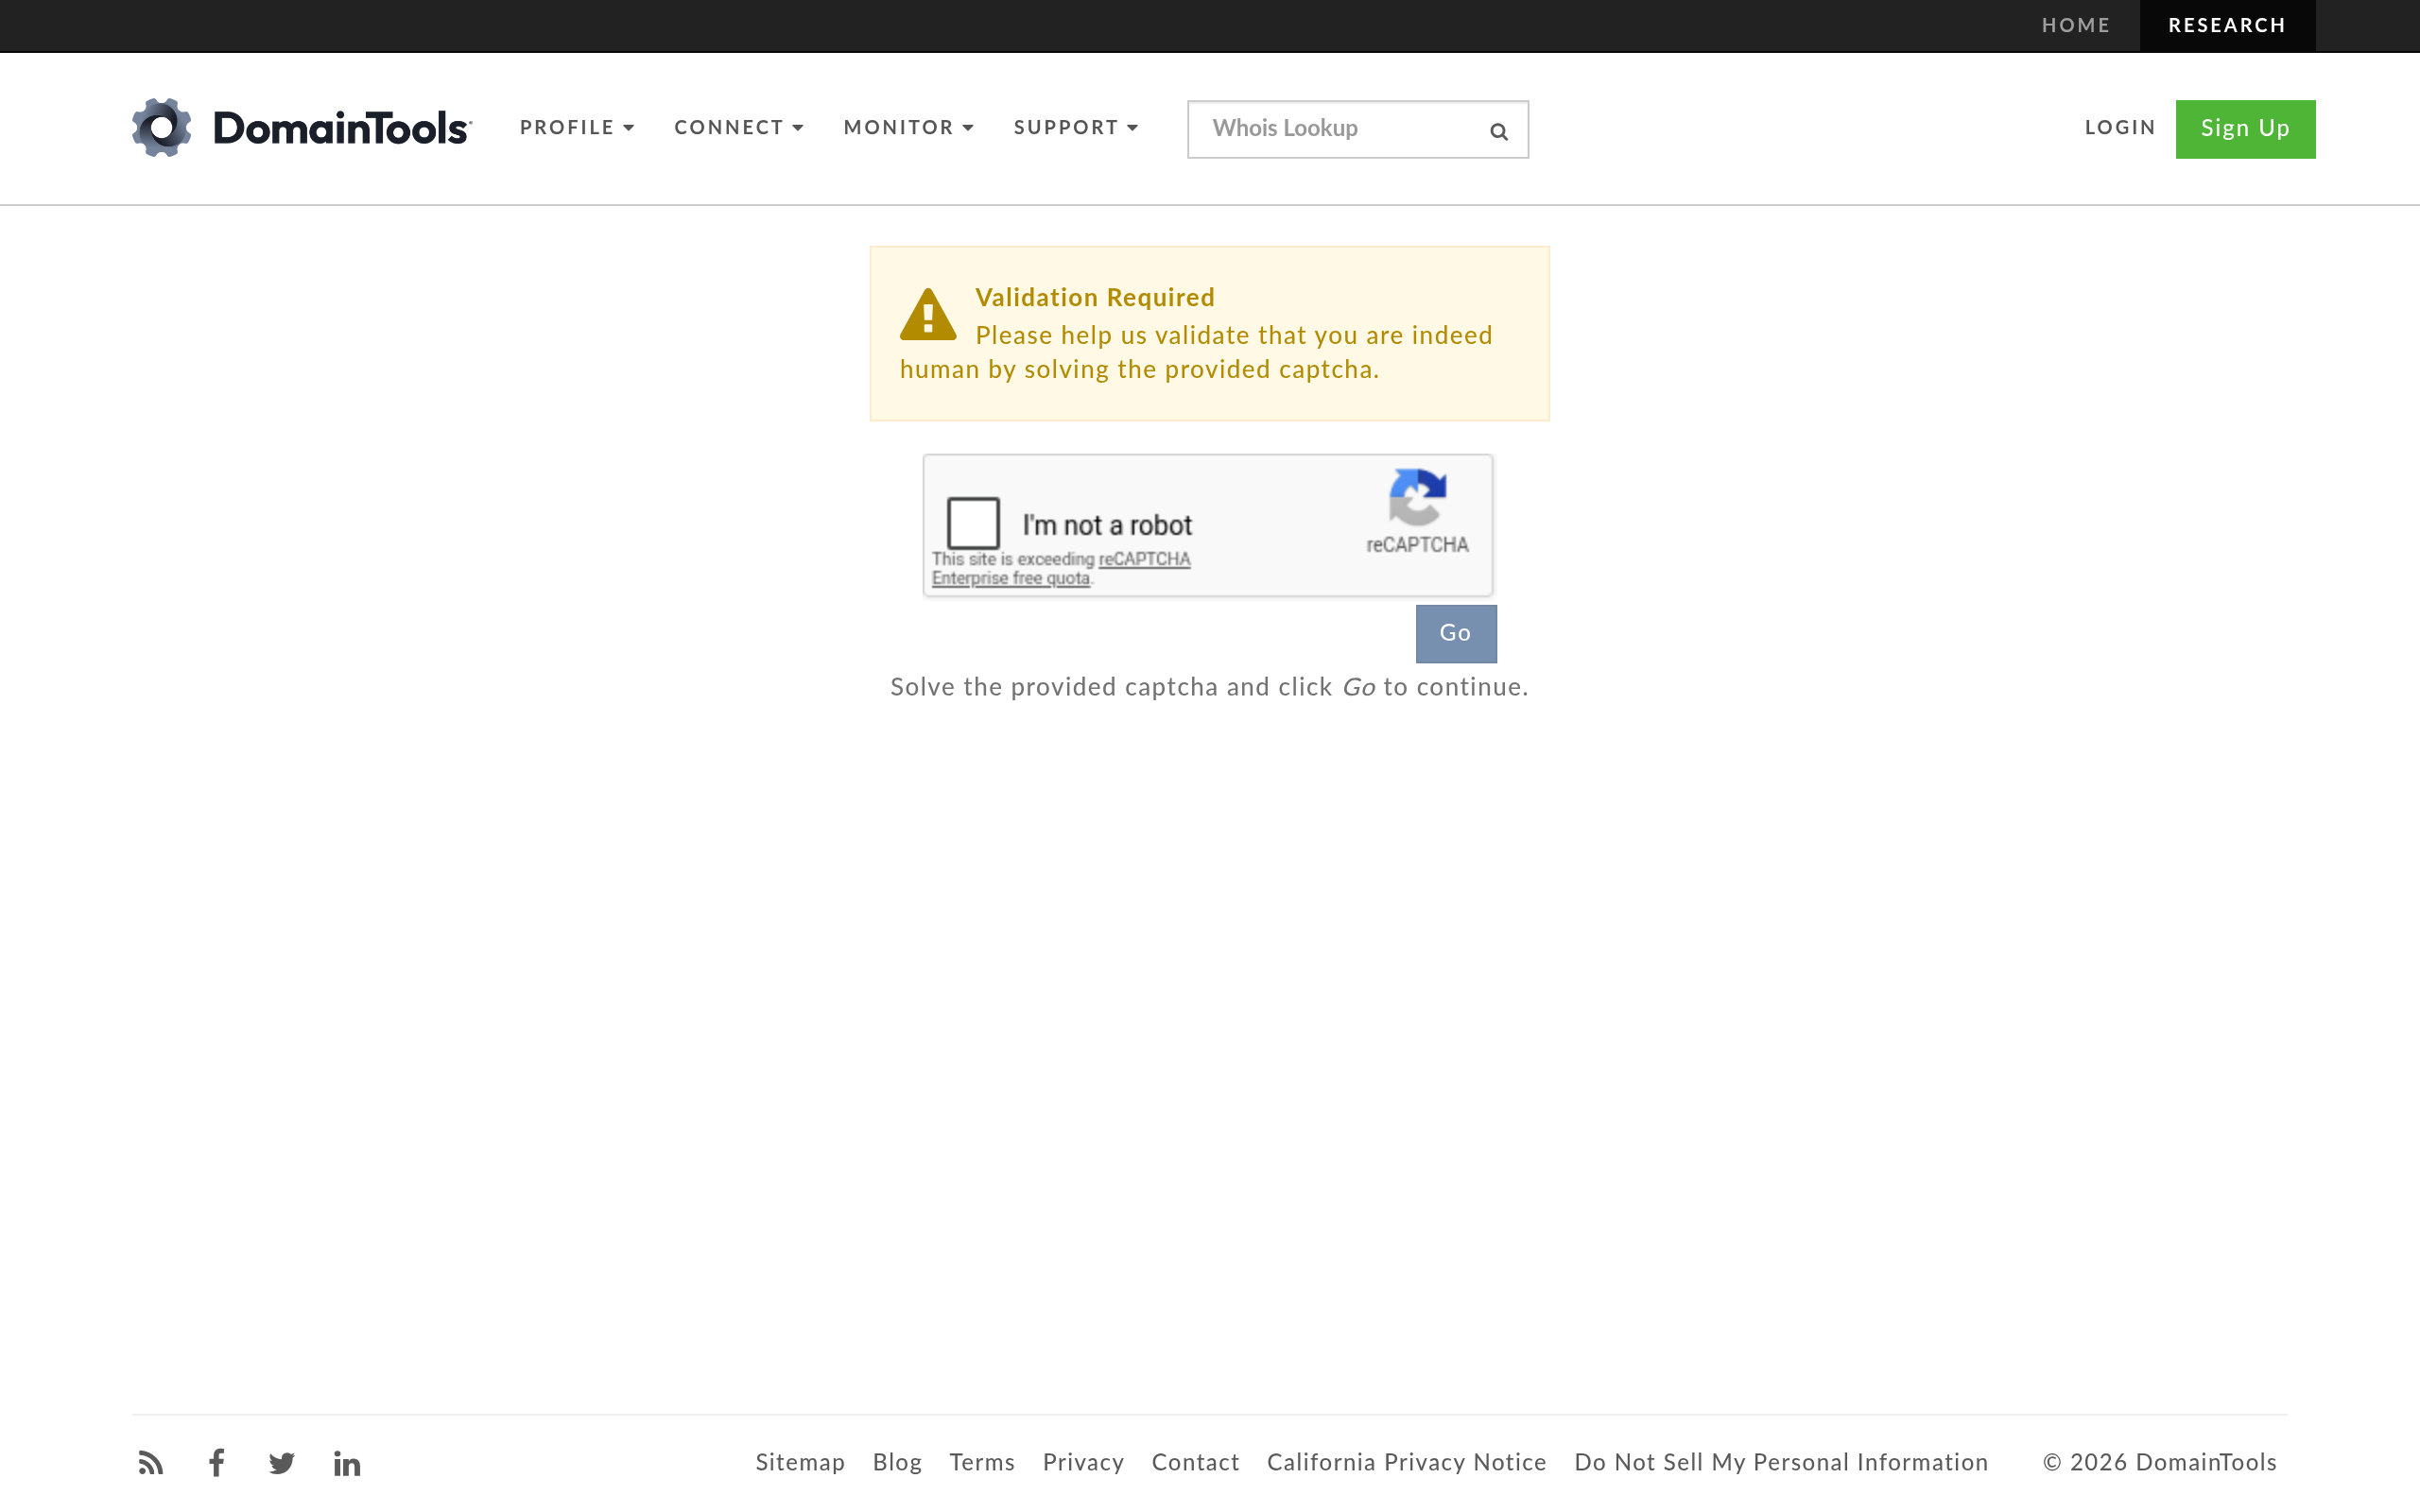2420x1512 pixels.
Task: Switch to the Research tab
Action: (2227, 26)
